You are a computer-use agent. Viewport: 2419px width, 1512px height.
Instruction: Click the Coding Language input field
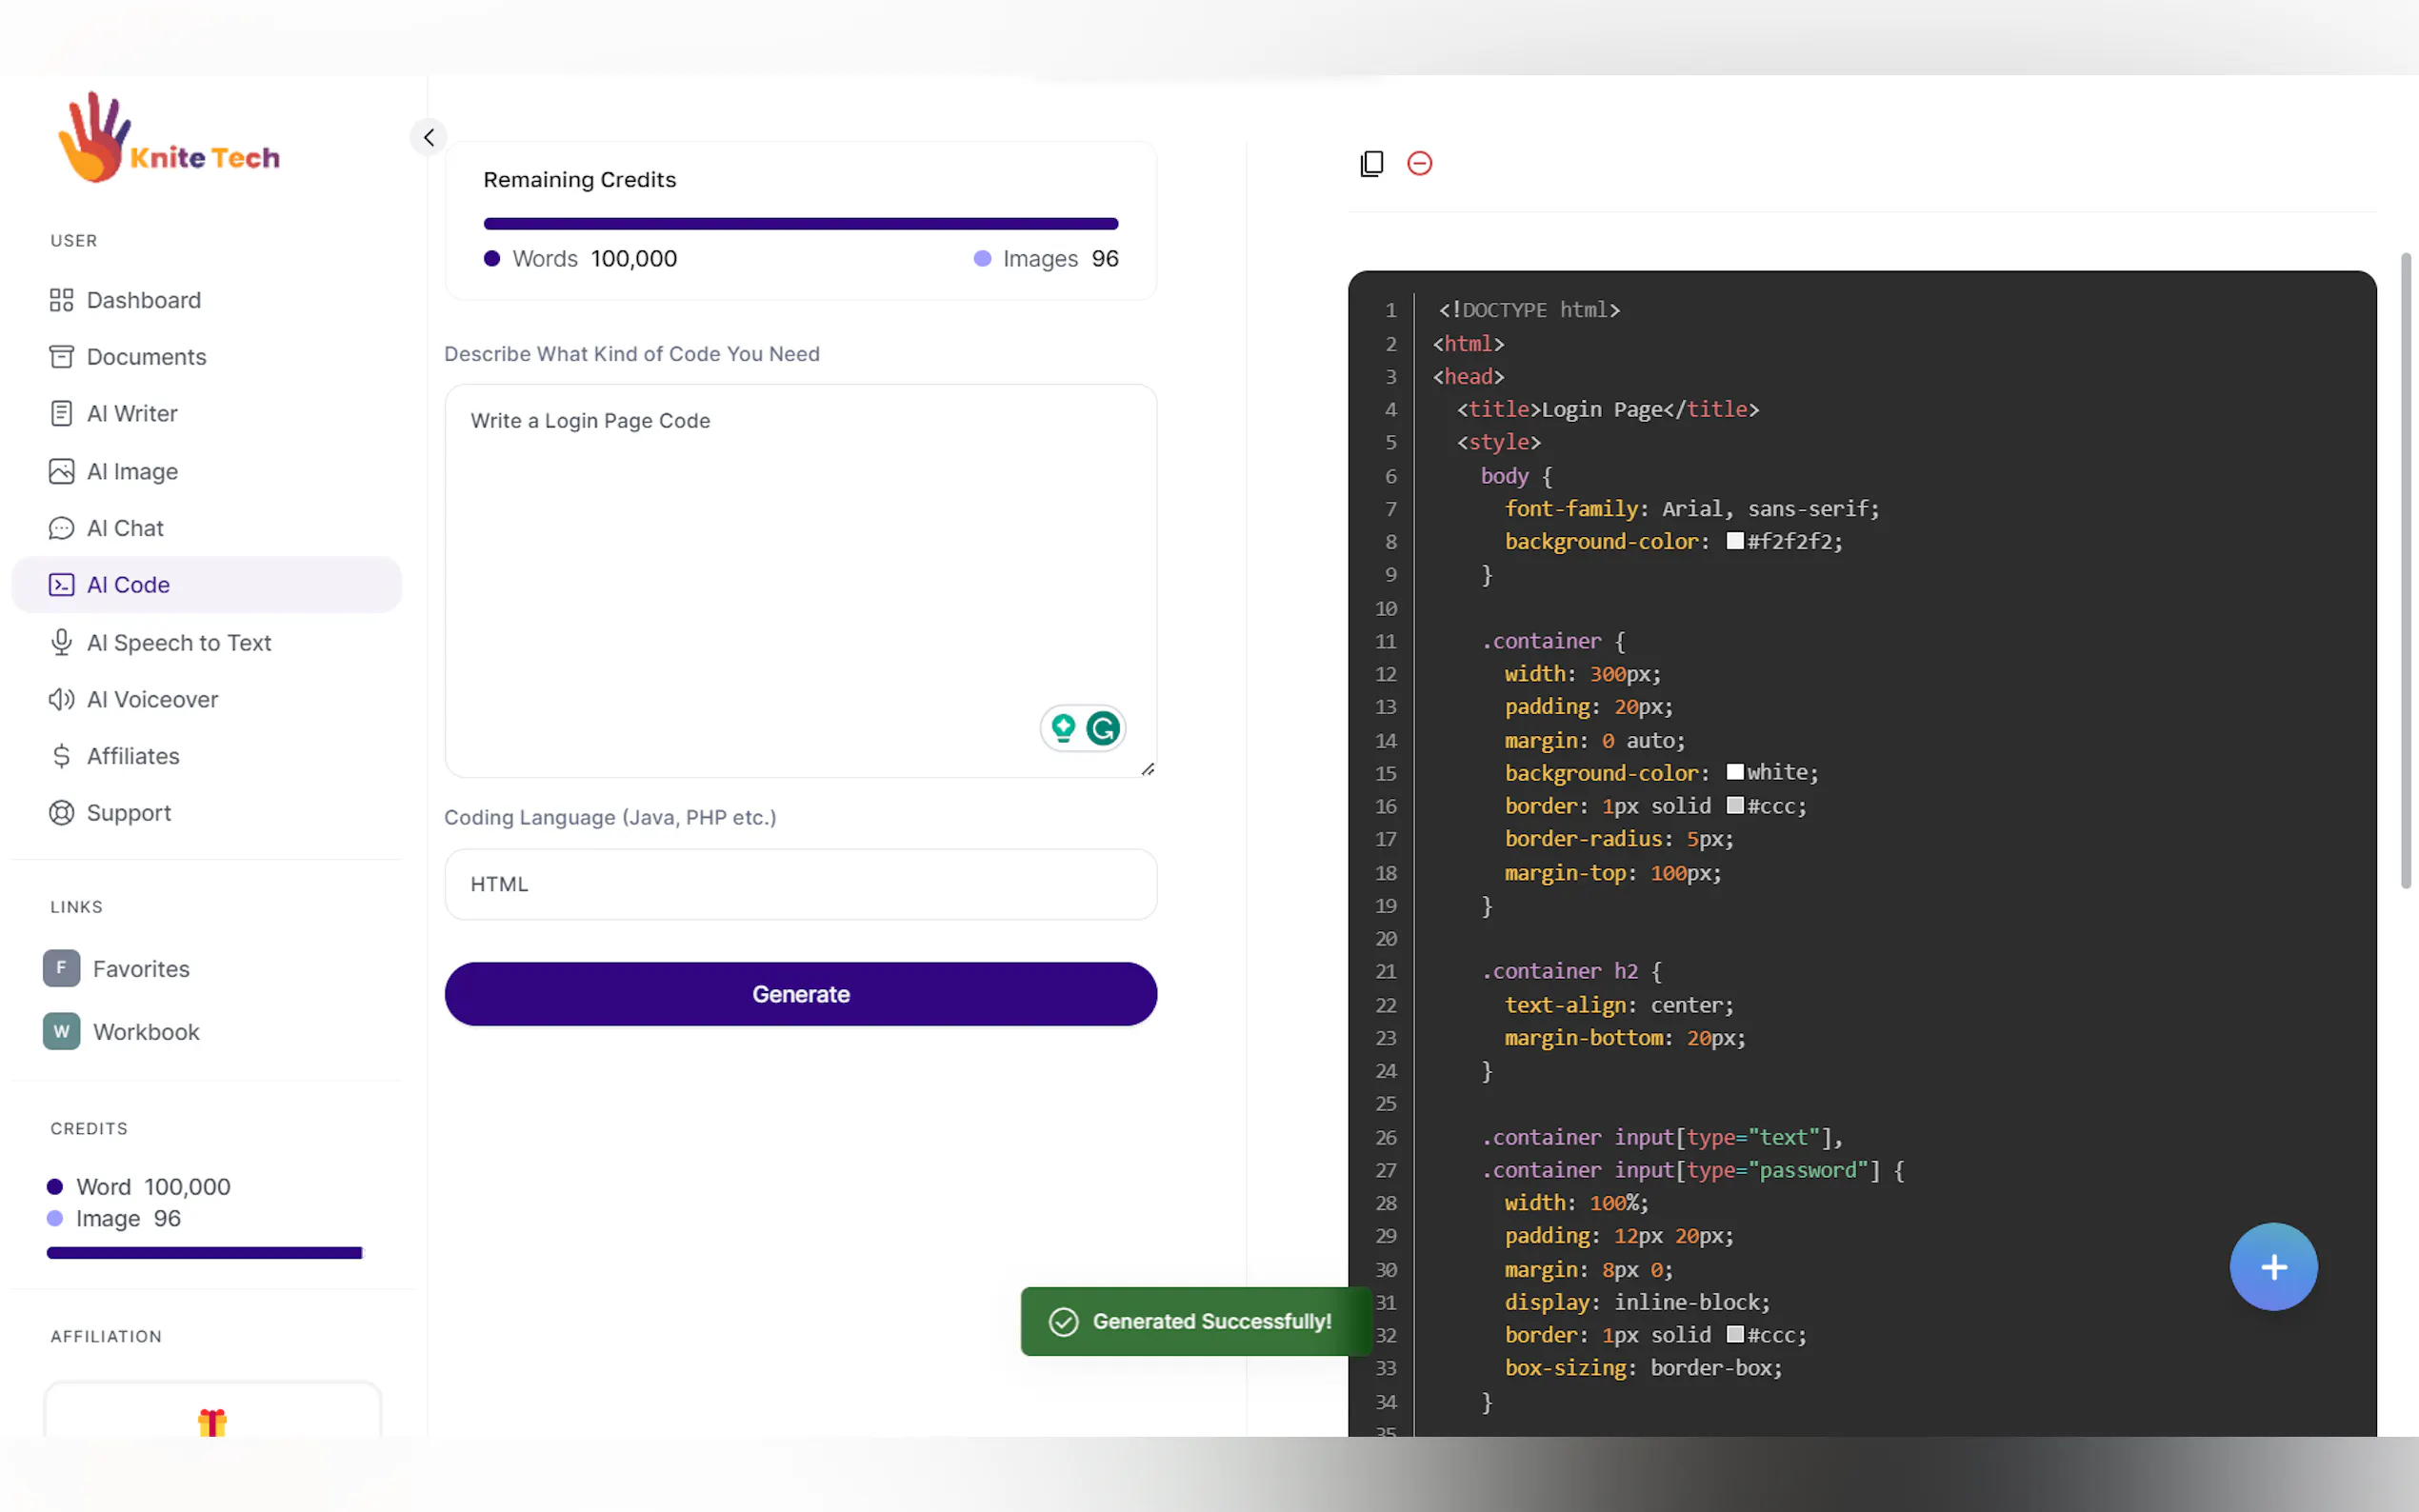coord(800,884)
